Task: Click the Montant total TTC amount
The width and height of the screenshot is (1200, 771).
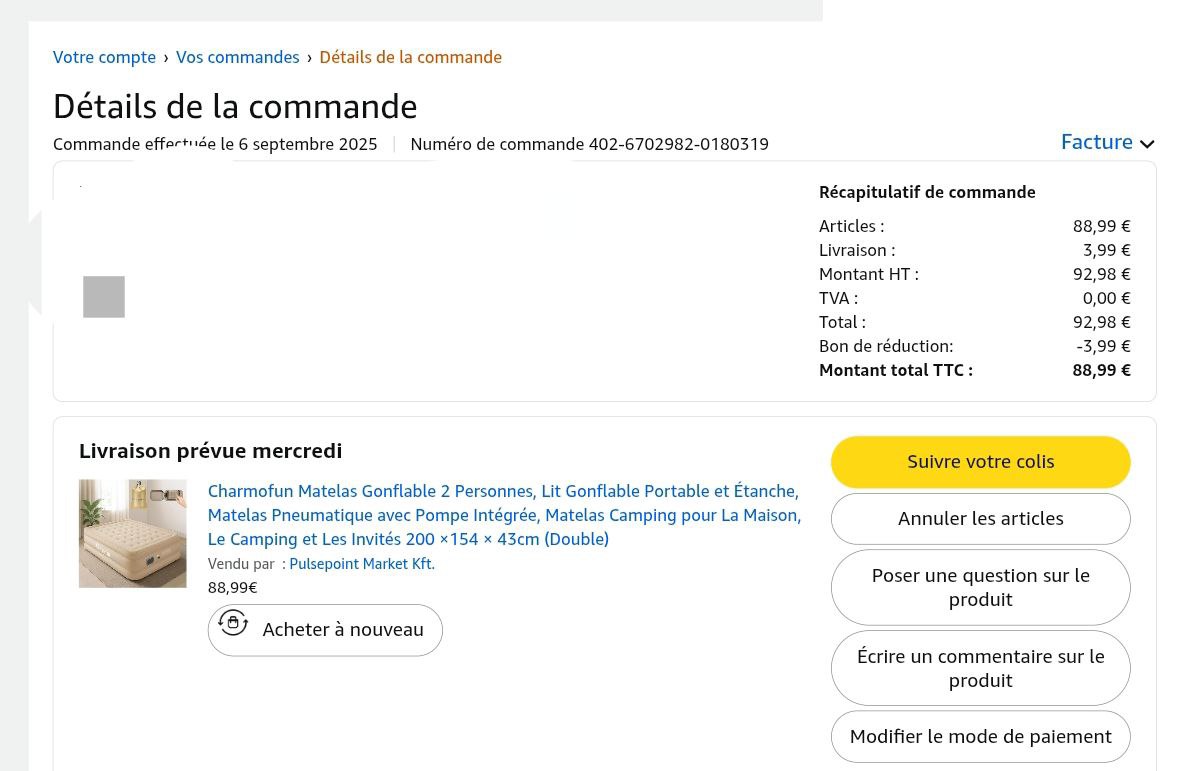Action: click(x=1101, y=370)
